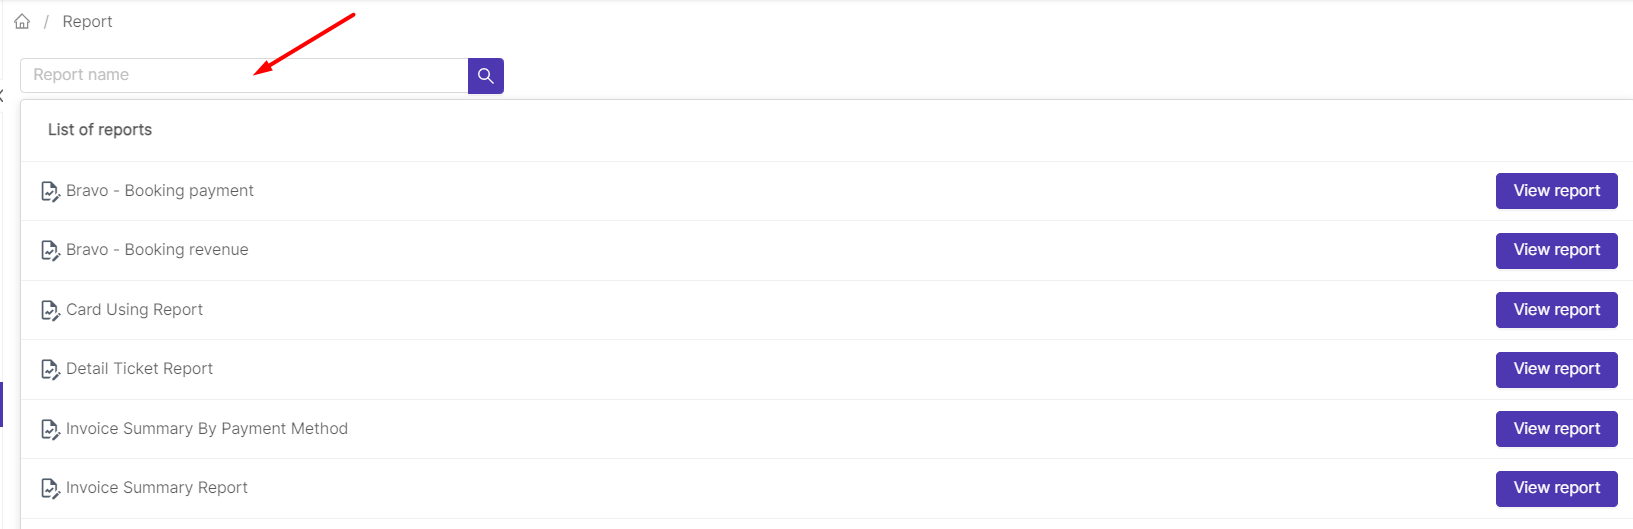Click the Bravo Booking payment report icon
Screen dimensions: 1633x529
[50, 191]
